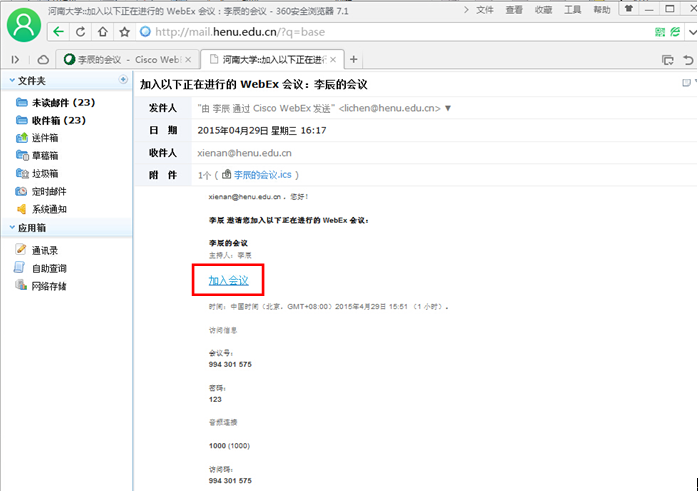Open address bar dropdown arrow
The image size is (698, 491).
(692, 32)
